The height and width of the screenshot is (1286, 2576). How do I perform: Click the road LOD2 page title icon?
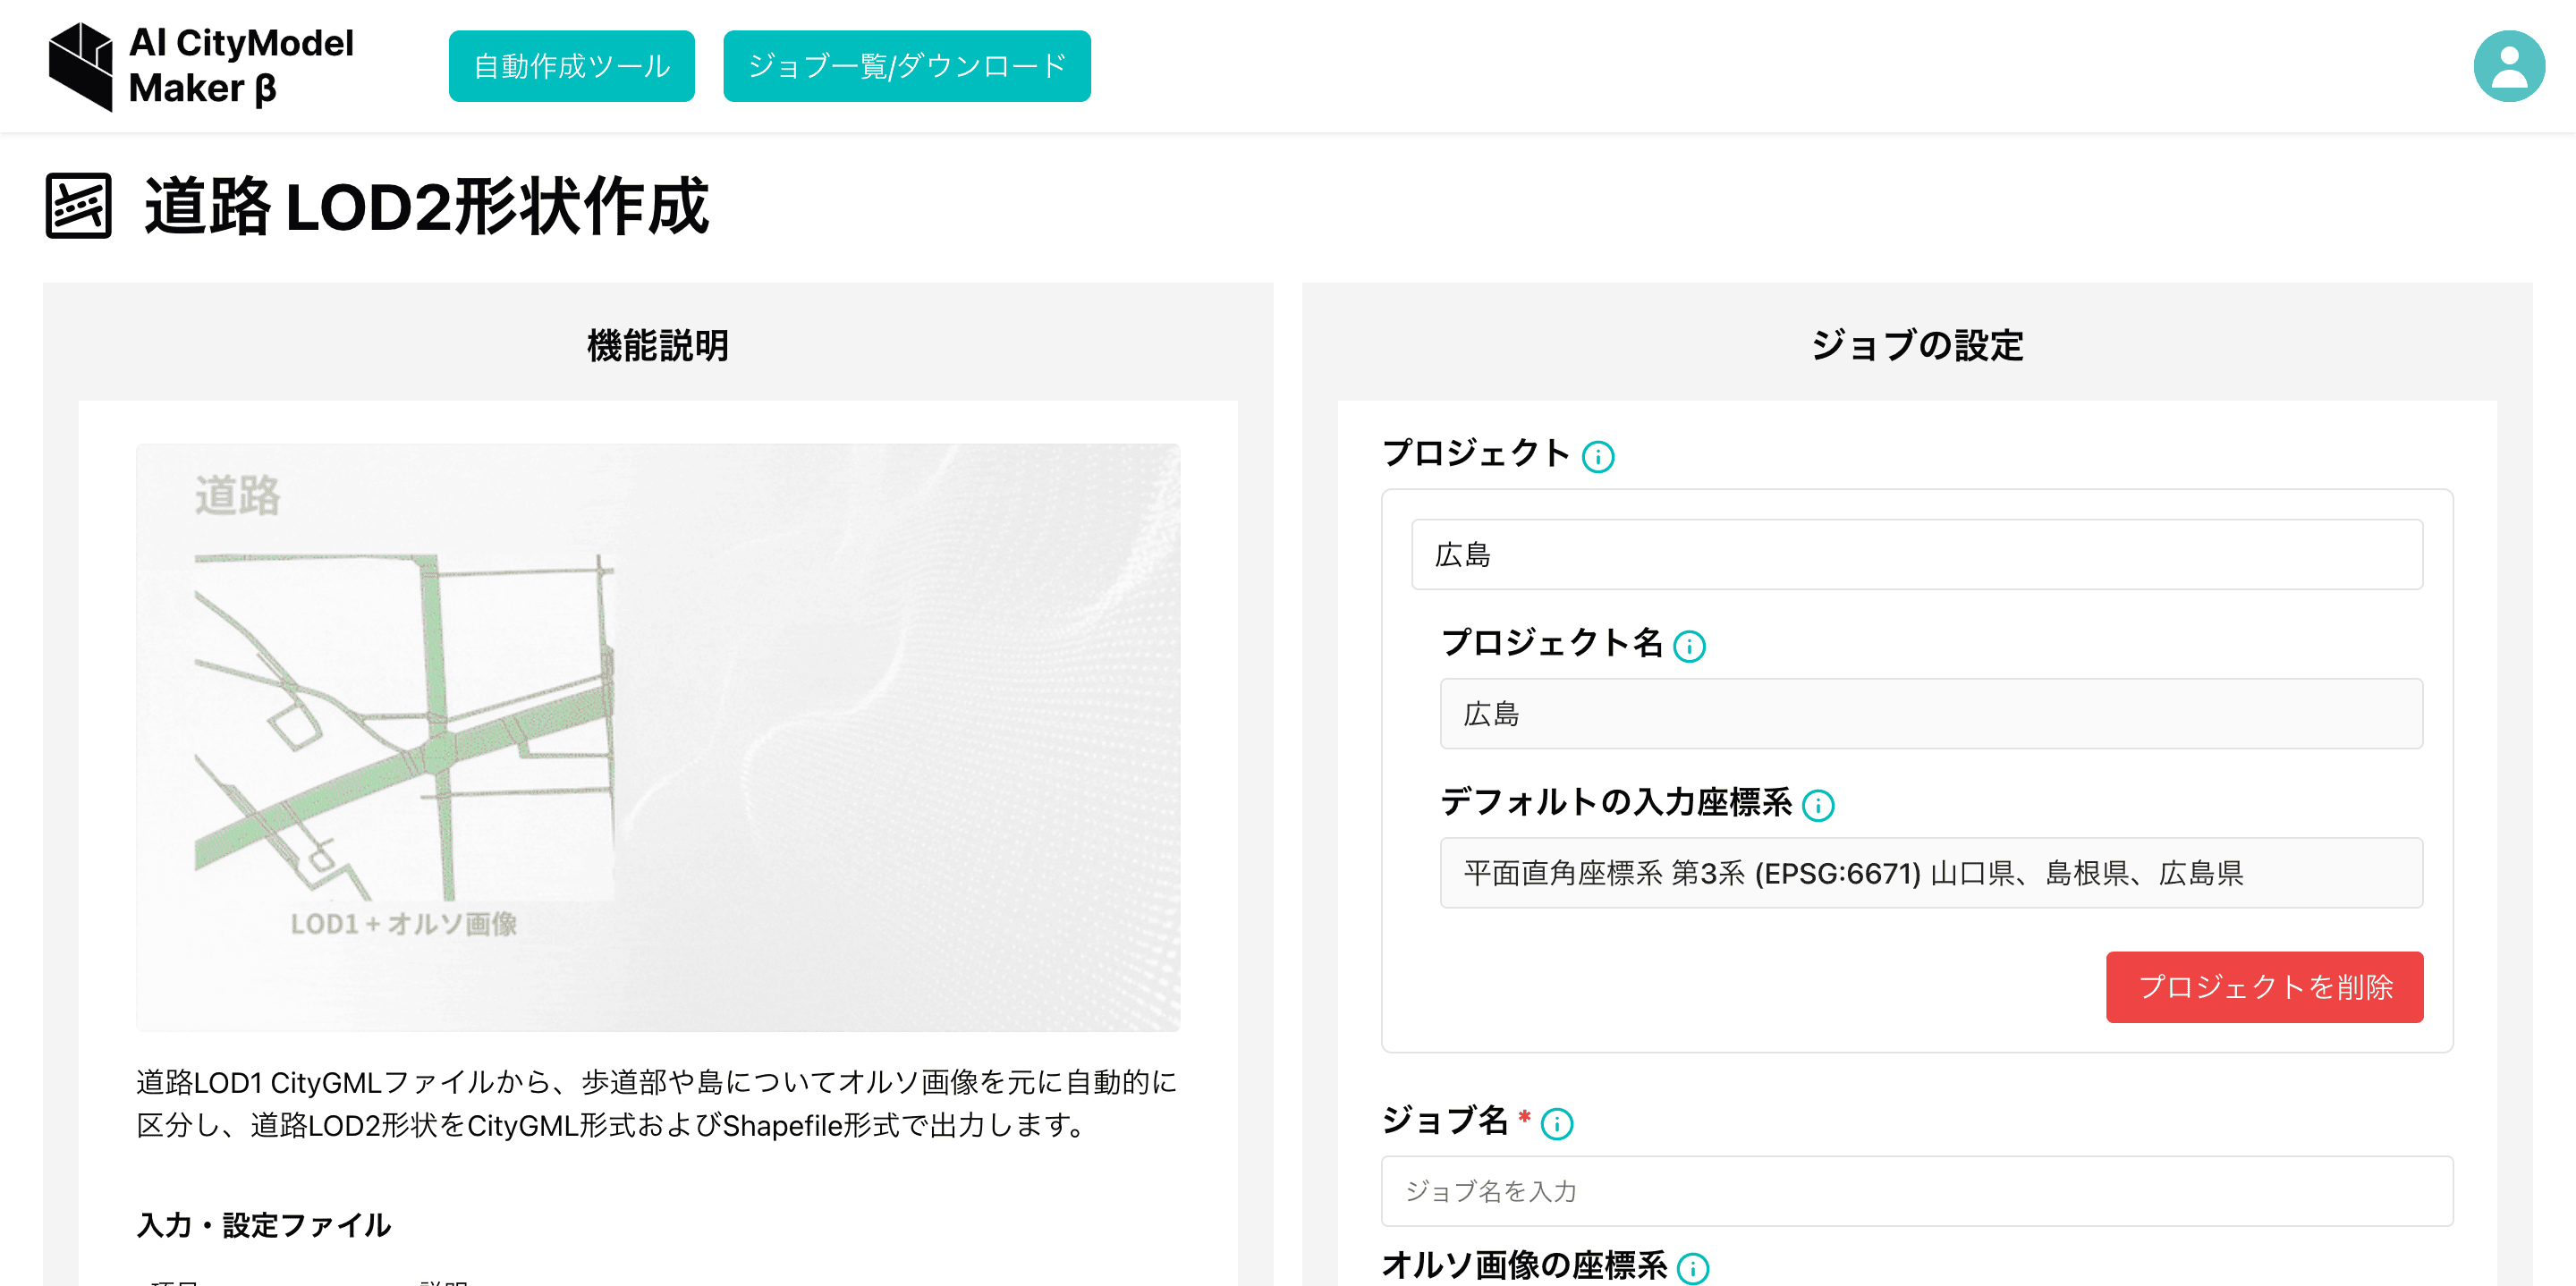tap(78, 206)
